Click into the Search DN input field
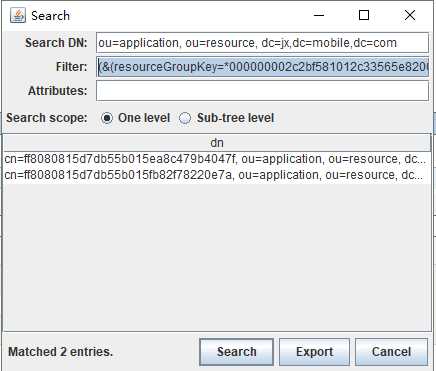 click(x=262, y=43)
